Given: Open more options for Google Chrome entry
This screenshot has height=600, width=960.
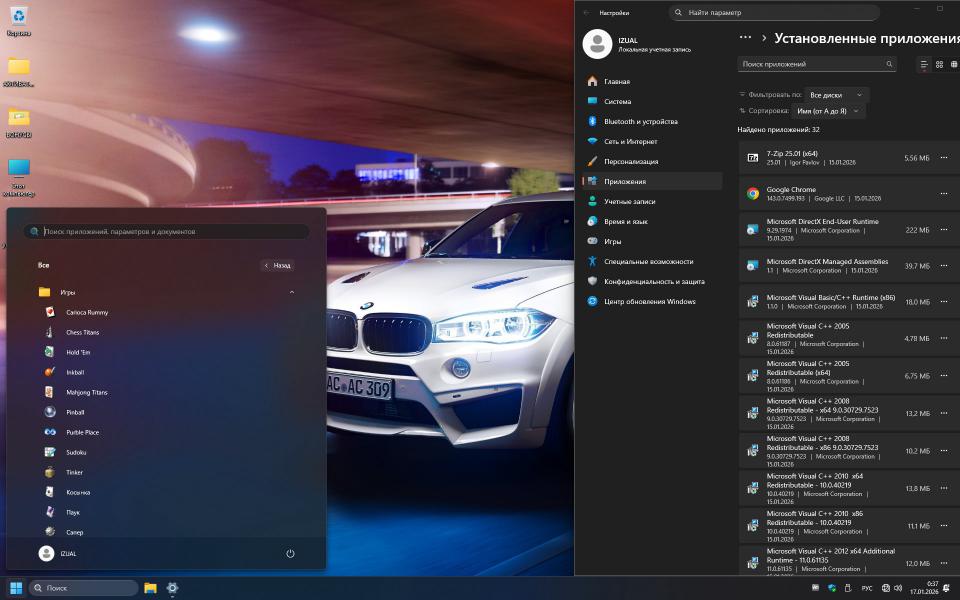Looking at the screenshot, I should point(943,194).
